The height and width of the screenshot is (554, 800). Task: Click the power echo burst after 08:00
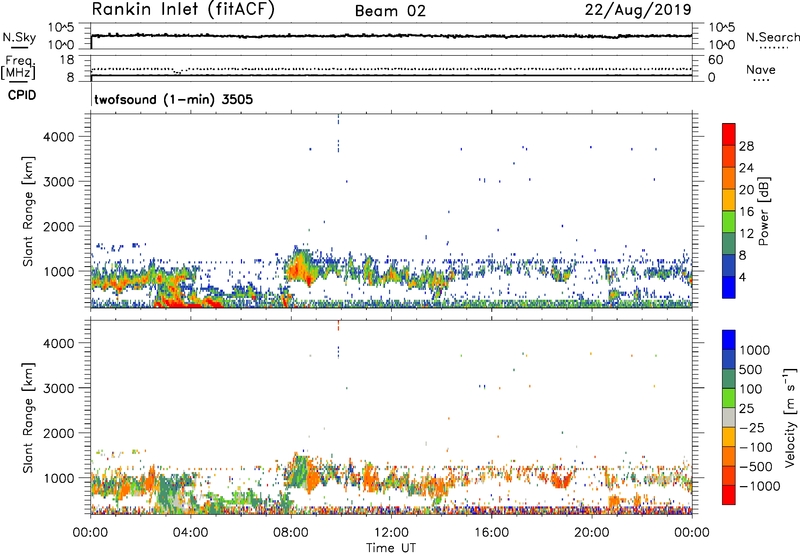click(302, 268)
